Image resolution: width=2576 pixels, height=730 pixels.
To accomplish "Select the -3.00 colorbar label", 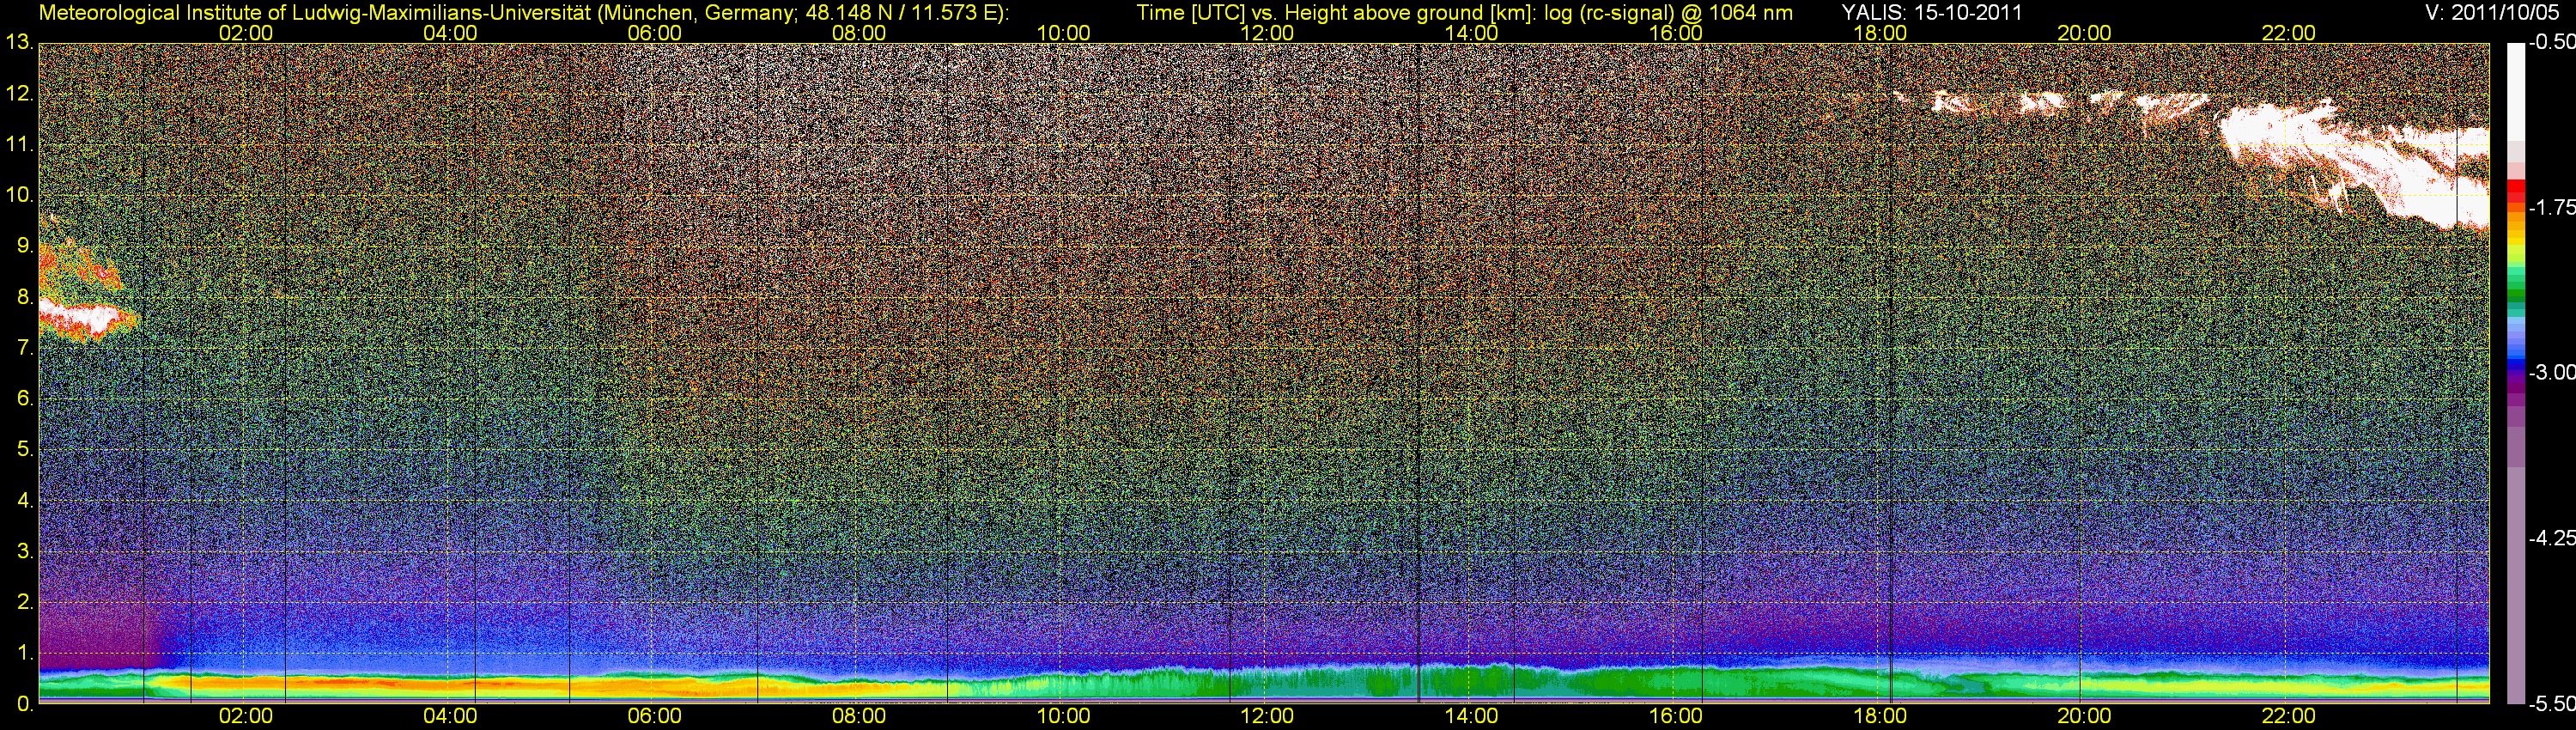I will coord(2551,373).
